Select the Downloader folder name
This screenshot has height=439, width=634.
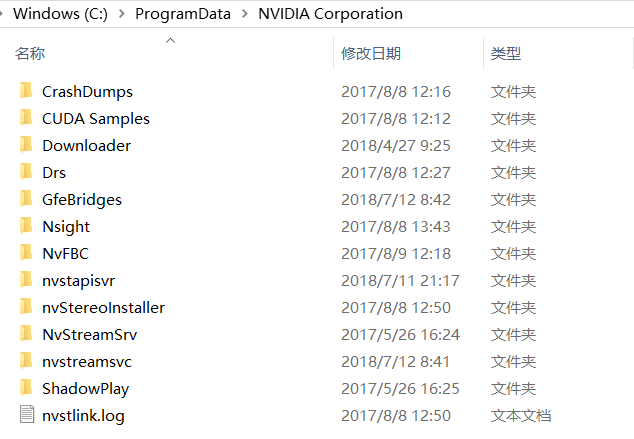[87, 146]
